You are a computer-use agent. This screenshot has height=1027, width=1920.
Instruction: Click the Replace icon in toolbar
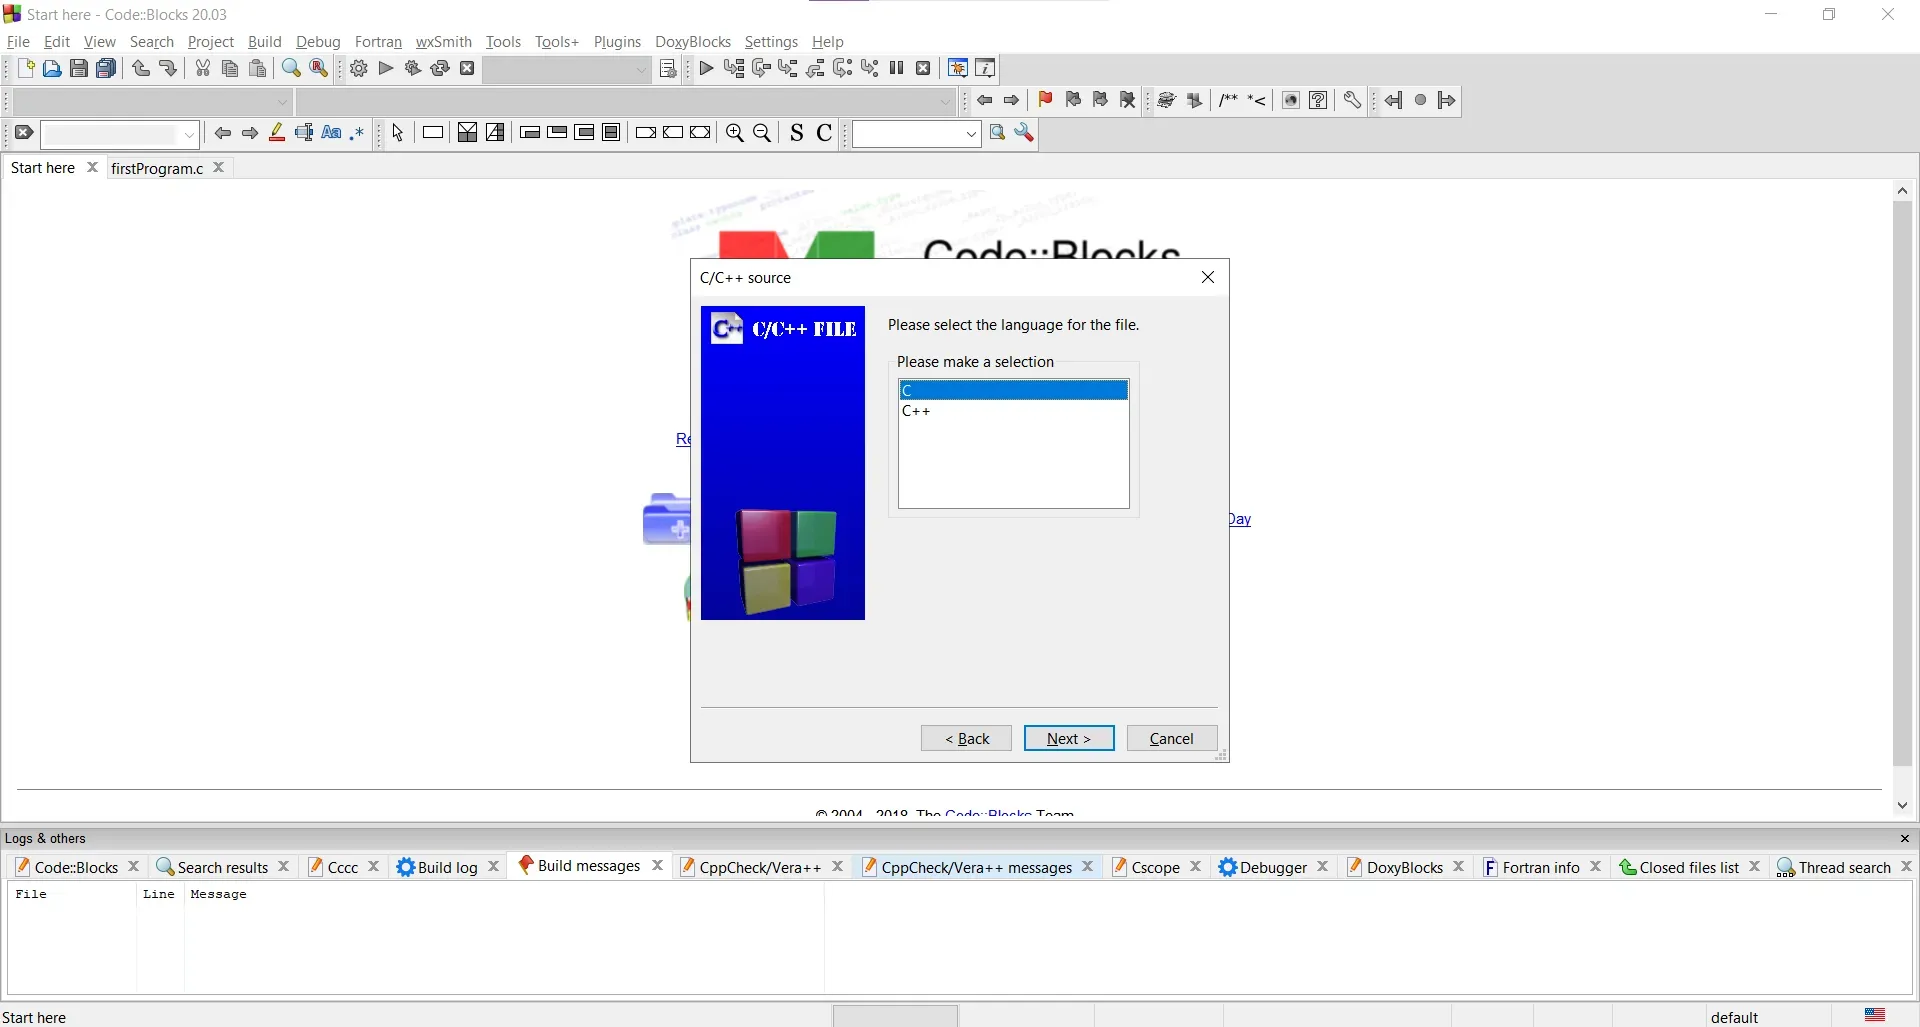point(319,69)
